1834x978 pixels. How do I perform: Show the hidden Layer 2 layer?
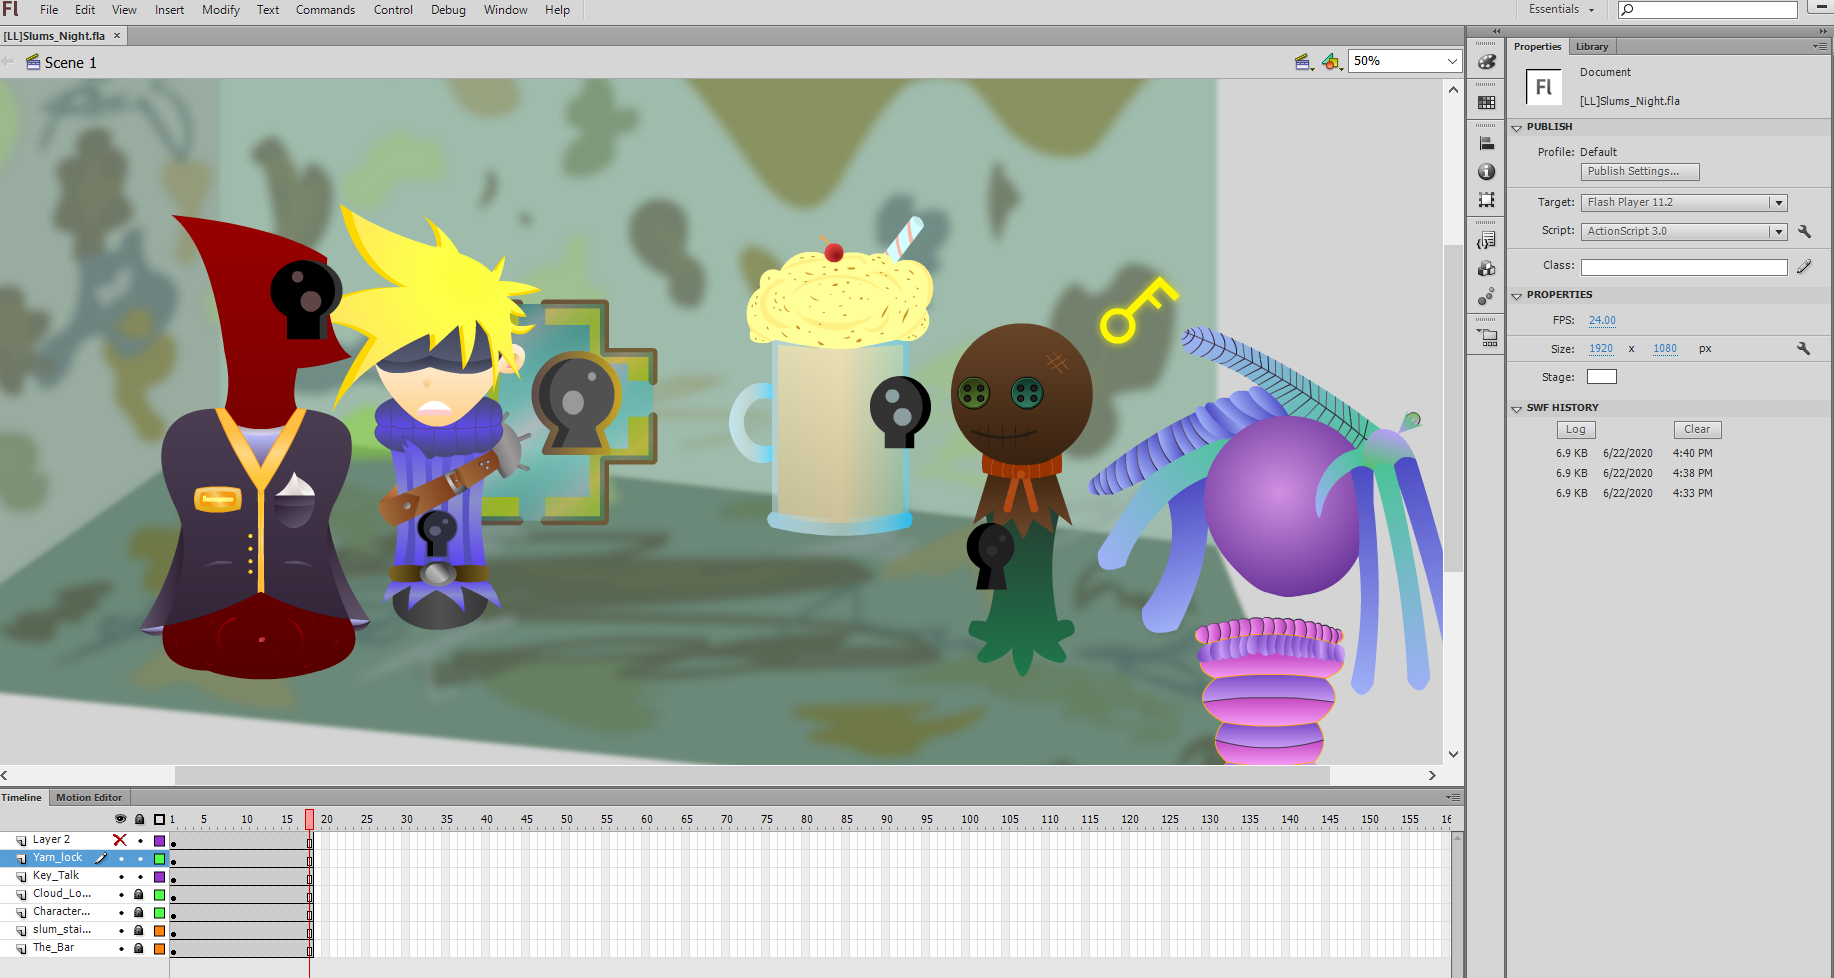tap(120, 840)
